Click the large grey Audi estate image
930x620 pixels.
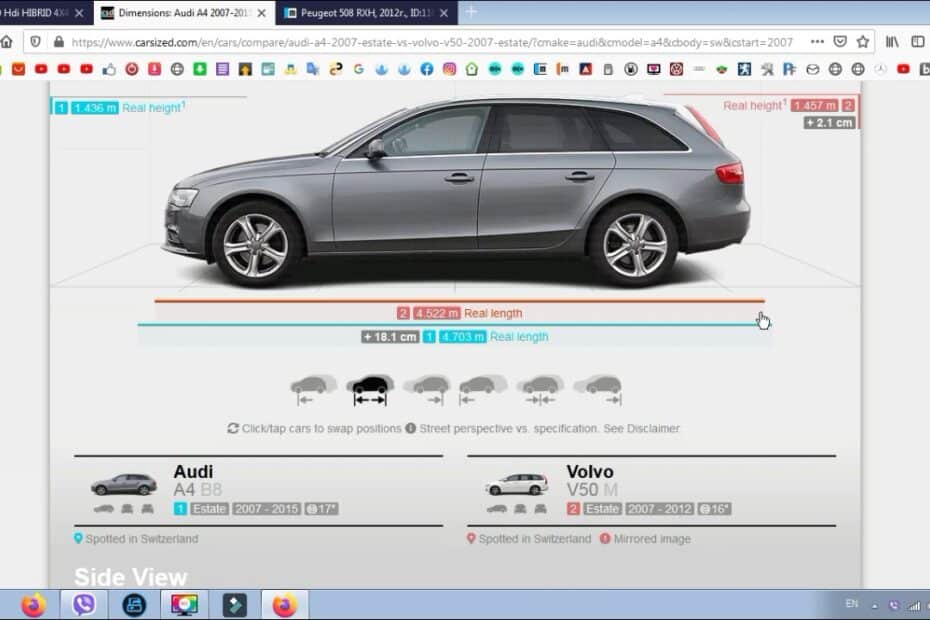click(x=457, y=193)
